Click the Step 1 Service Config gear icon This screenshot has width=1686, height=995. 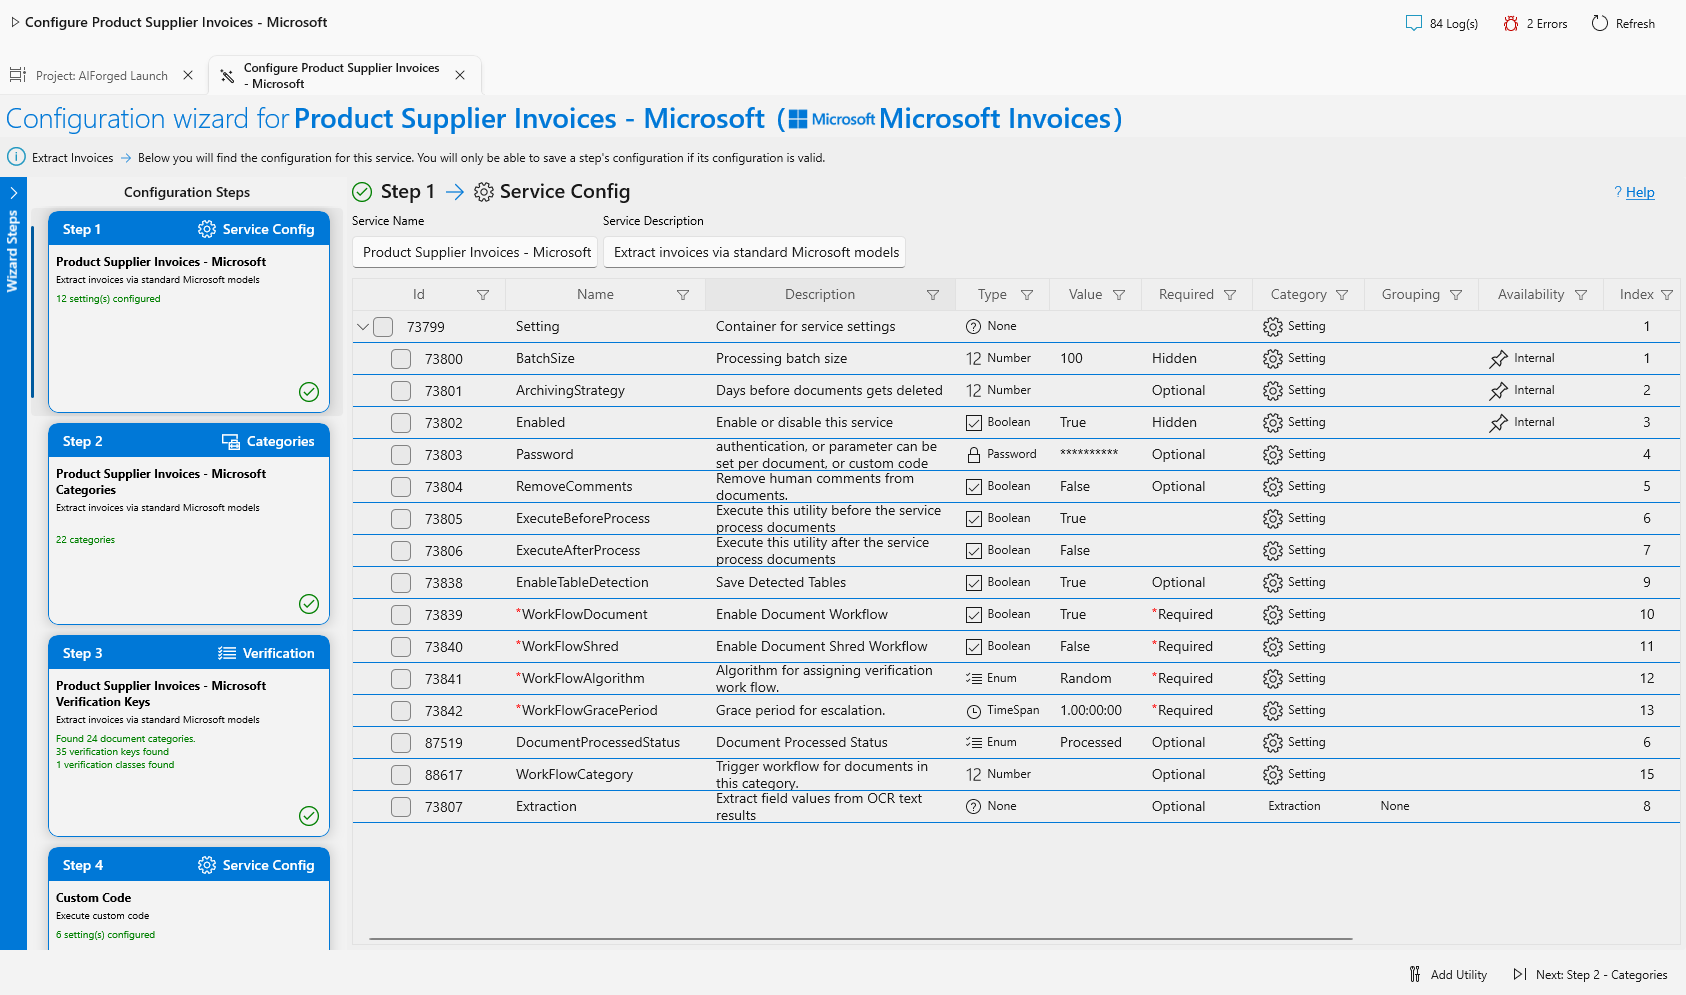[x=207, y=229]
